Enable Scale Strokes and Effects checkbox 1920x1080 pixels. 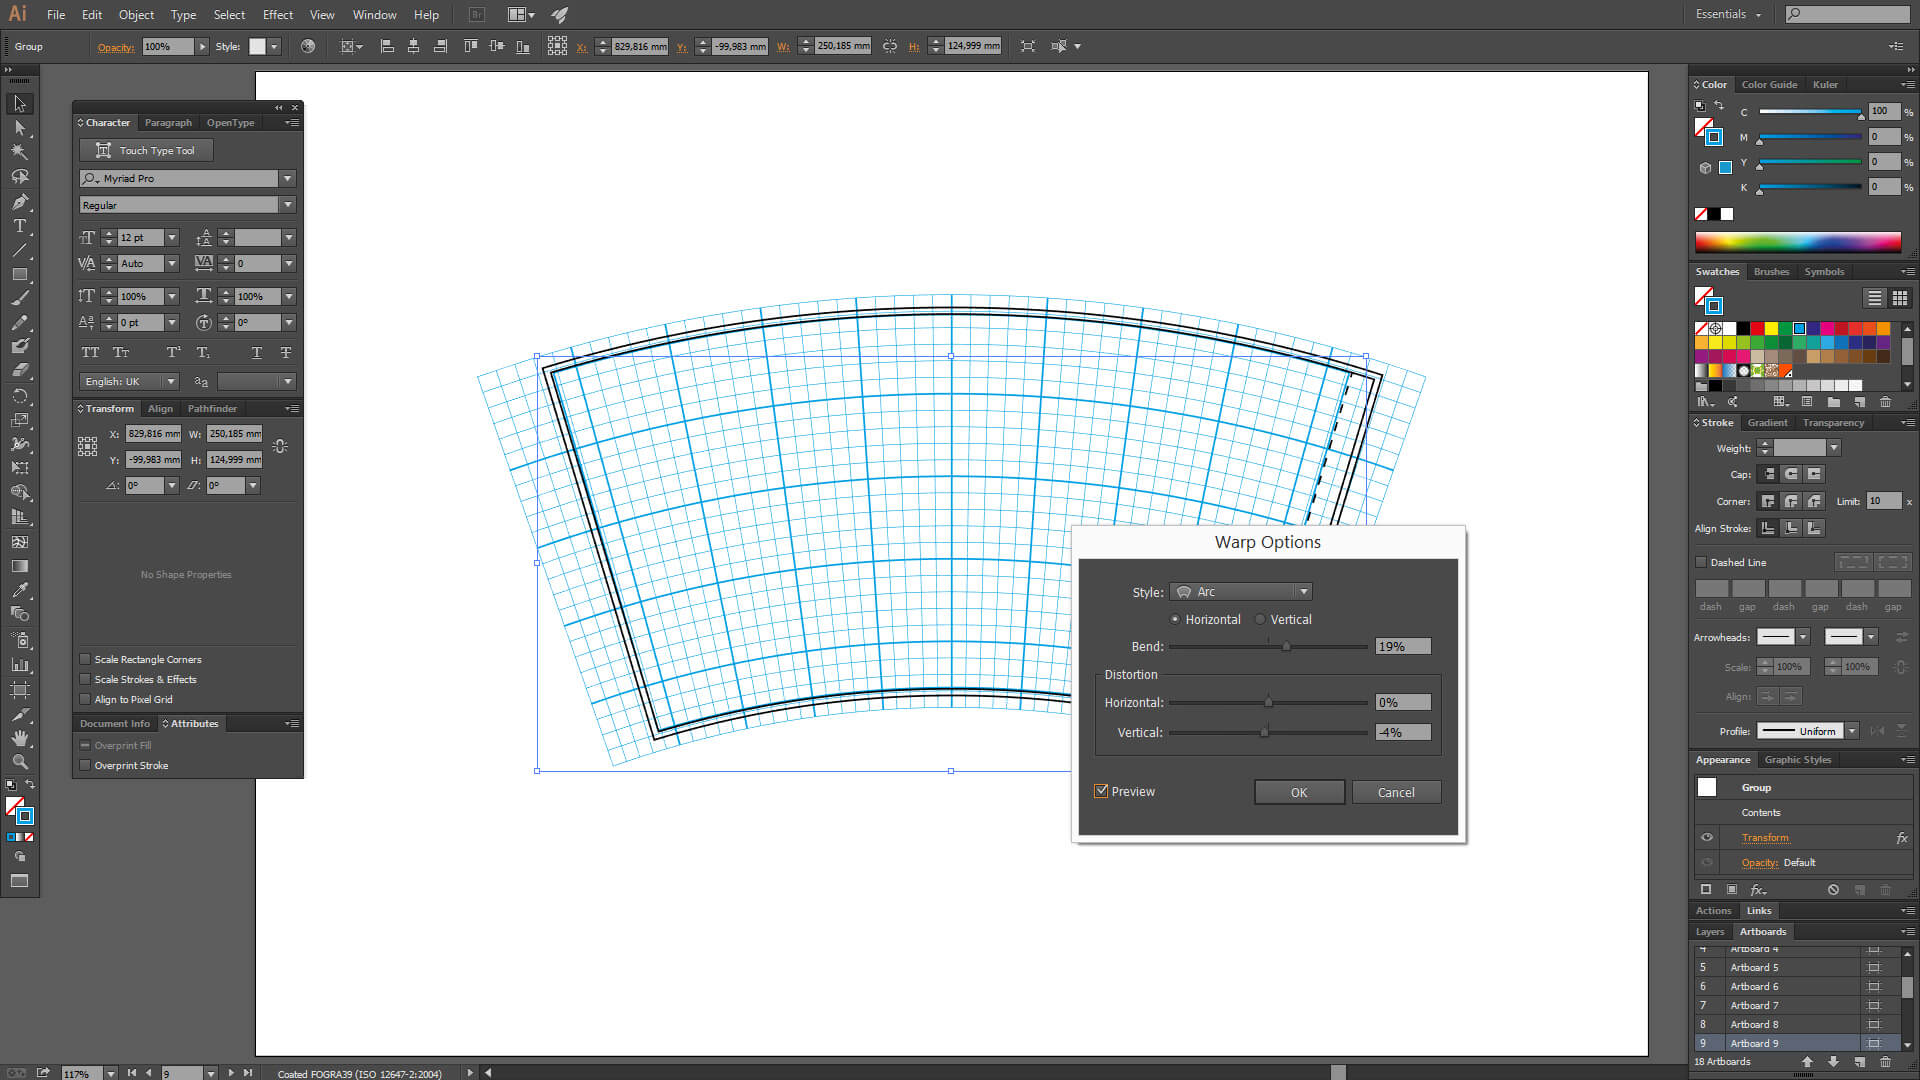point(84,679)
